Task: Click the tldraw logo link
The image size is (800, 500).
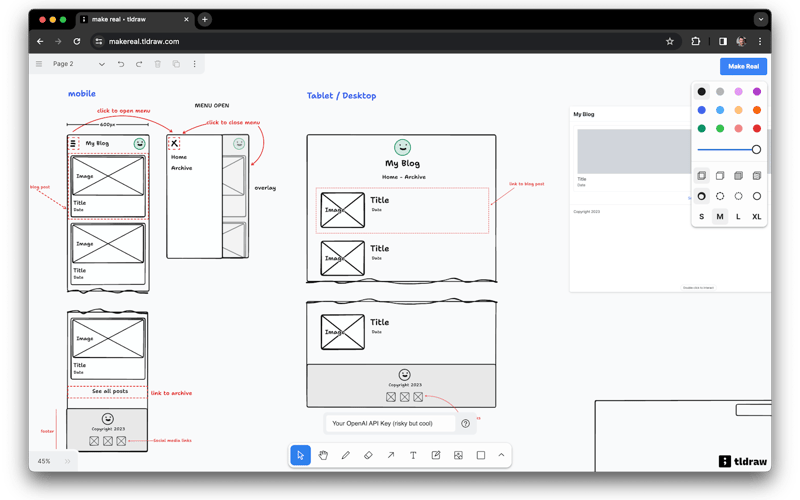Action: pyautogui.click(x=743, y=461)
